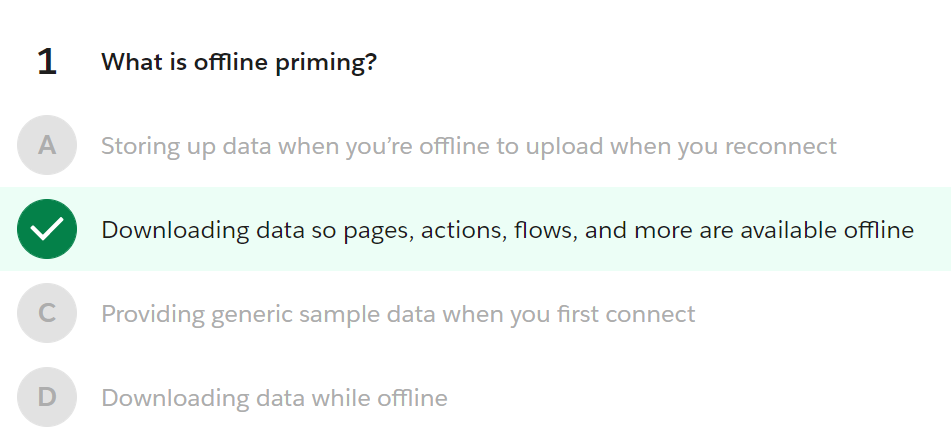The height and width of the screenshot is (448, 951).
Task: Click the green checkmark answer circle
Action: (x=47, y=229)
